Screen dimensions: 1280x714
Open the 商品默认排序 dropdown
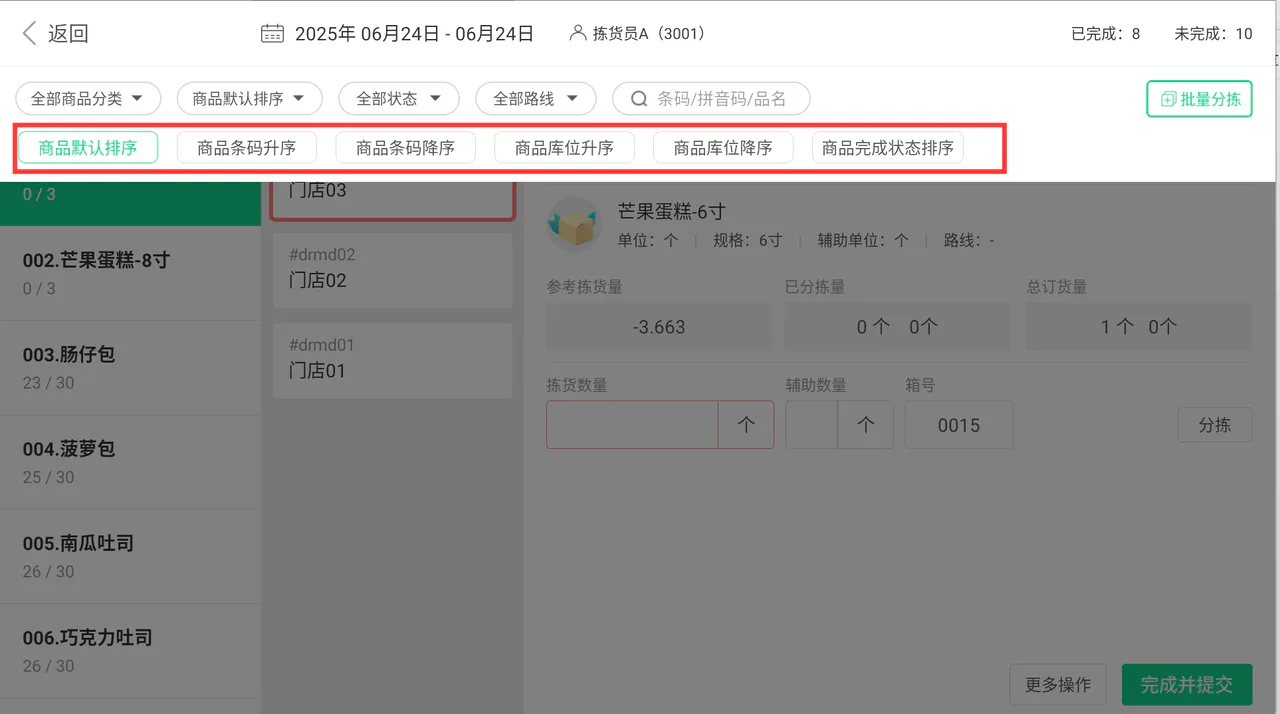[x=249, y=99]
